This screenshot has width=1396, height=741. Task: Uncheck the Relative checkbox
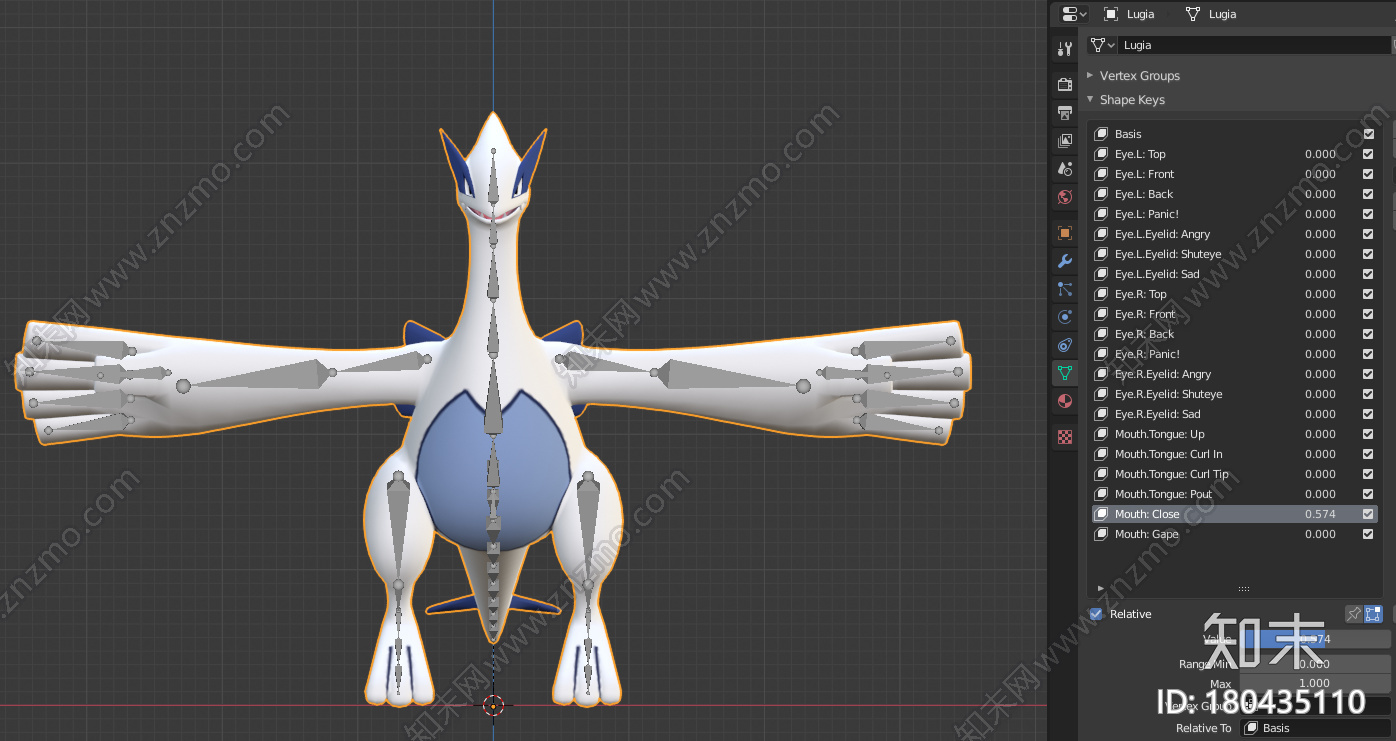pos(1096,614)
